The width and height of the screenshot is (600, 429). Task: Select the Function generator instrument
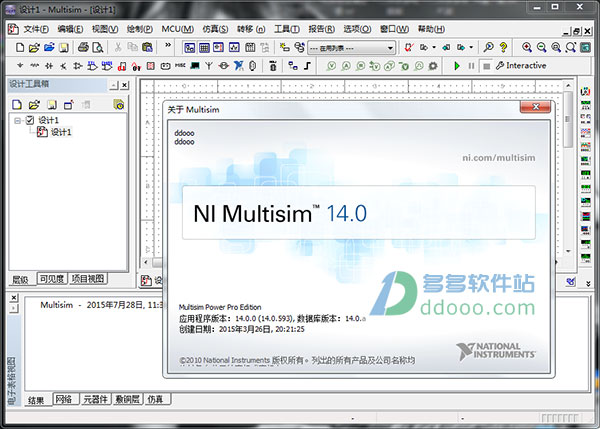pyautogui.click(x=585, y=105)
